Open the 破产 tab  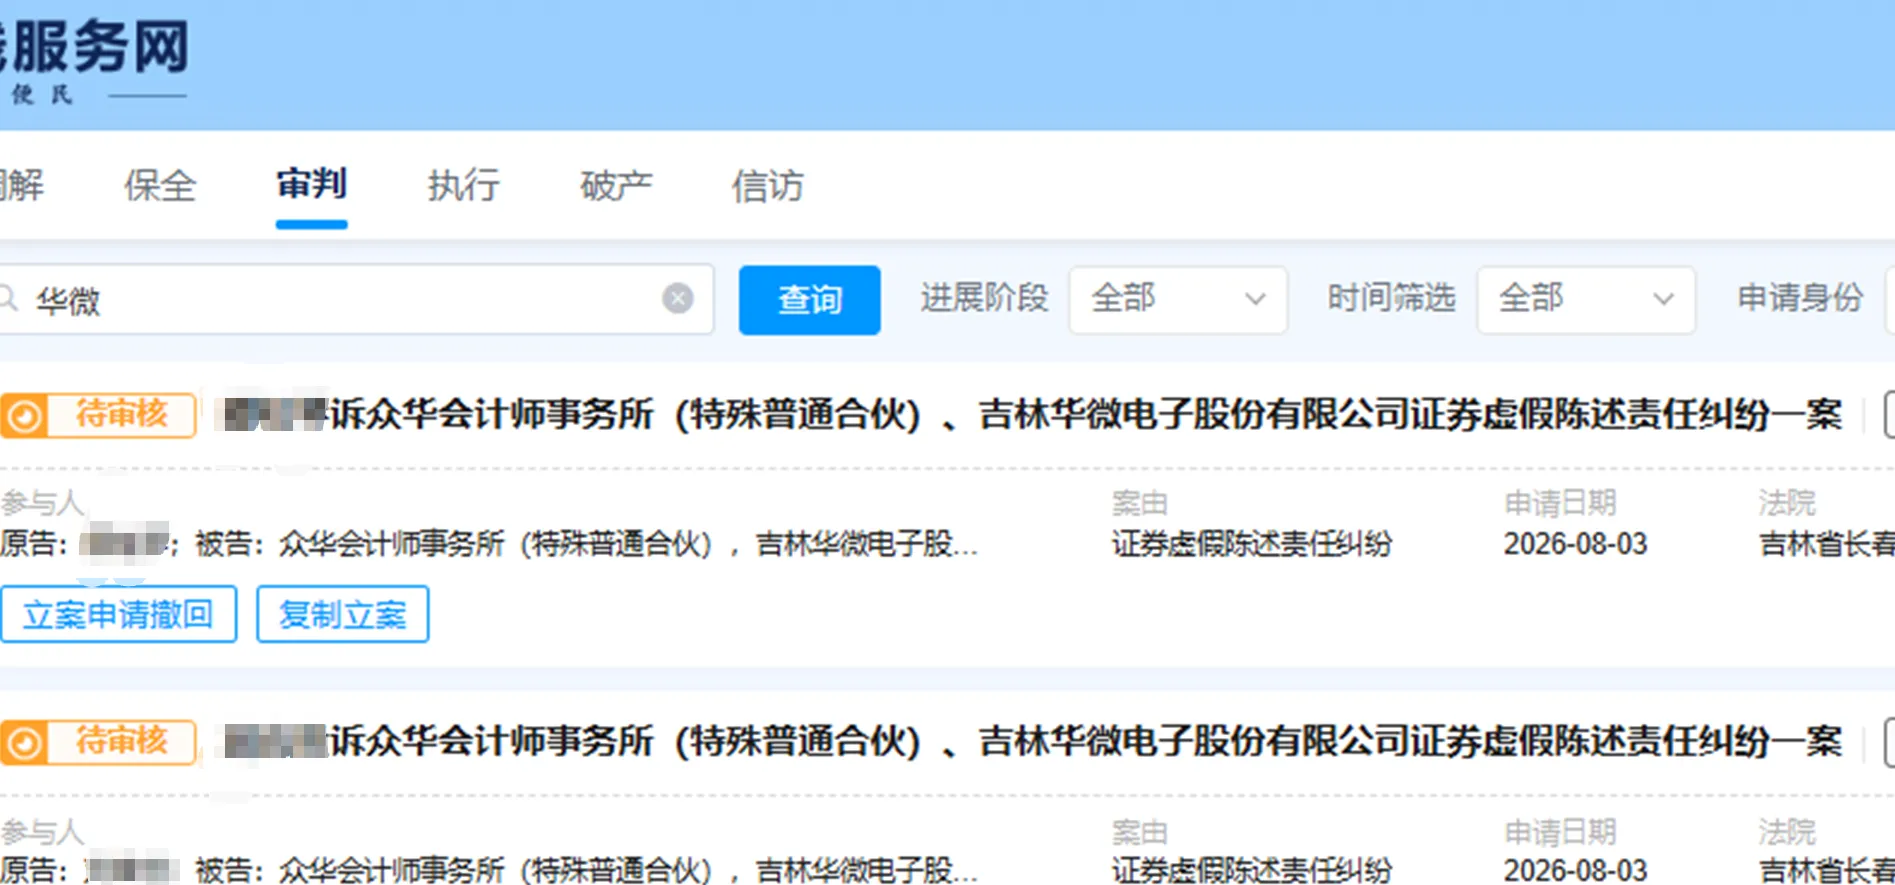(616, 186)
